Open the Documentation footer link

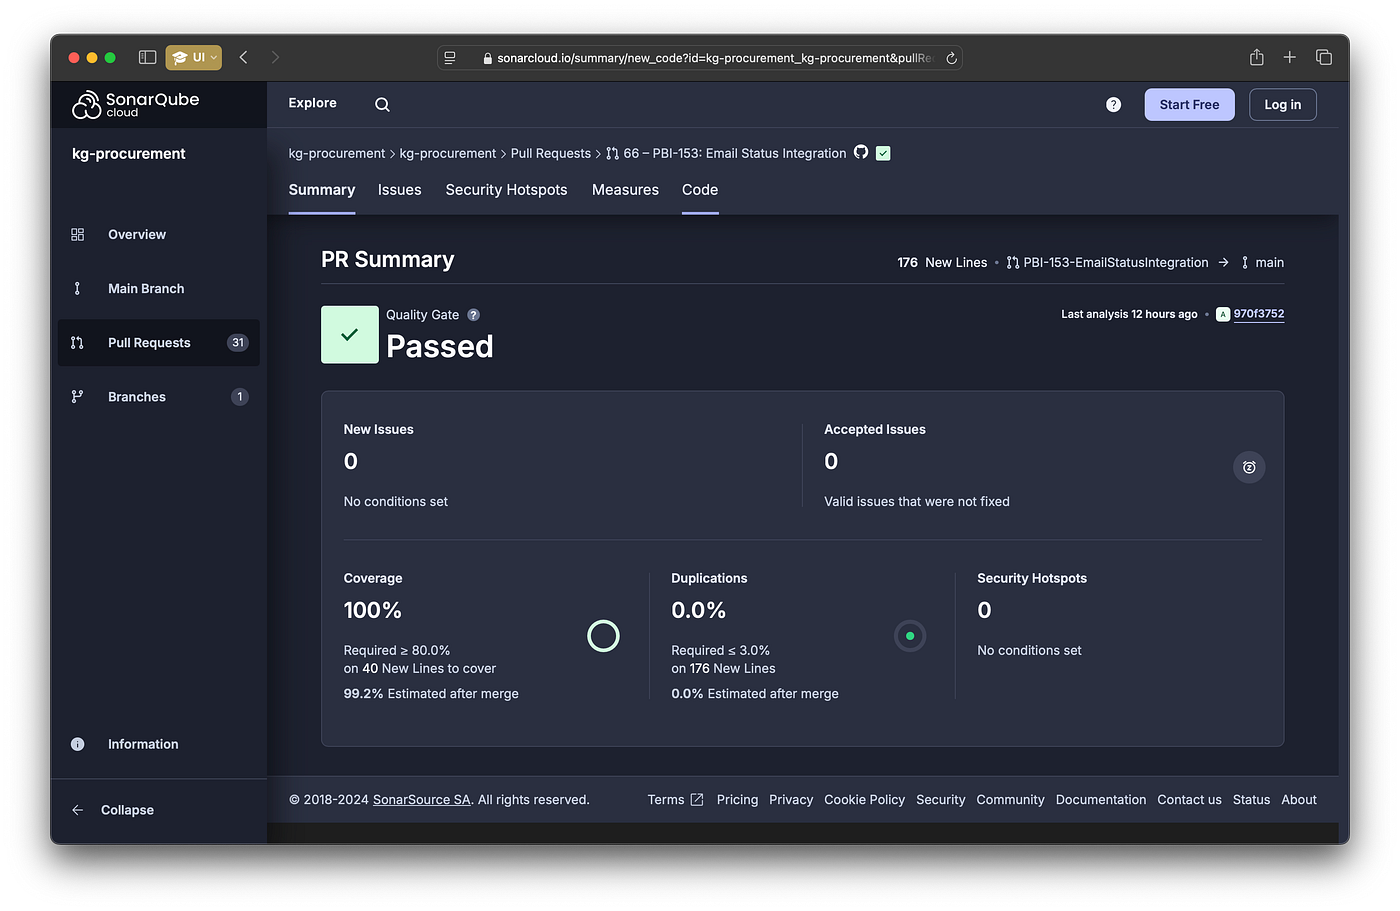coord(1101,800)
